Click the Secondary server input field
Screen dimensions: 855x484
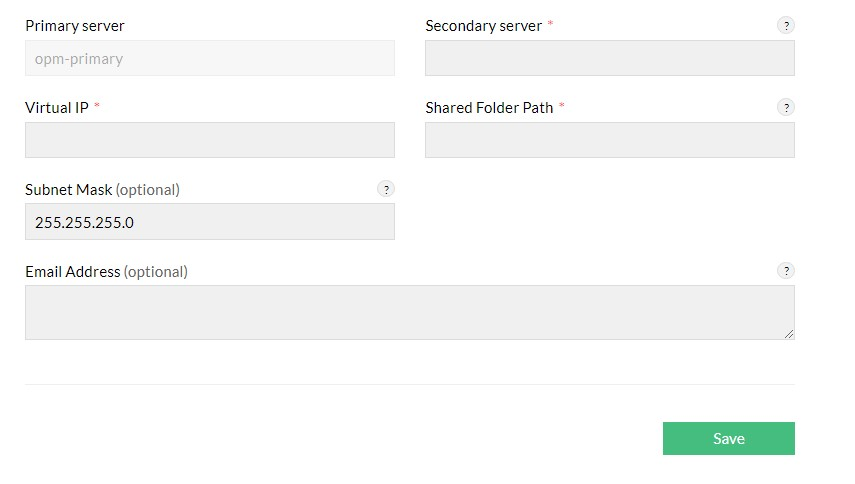pyautogui.click(x=609, y=58)
